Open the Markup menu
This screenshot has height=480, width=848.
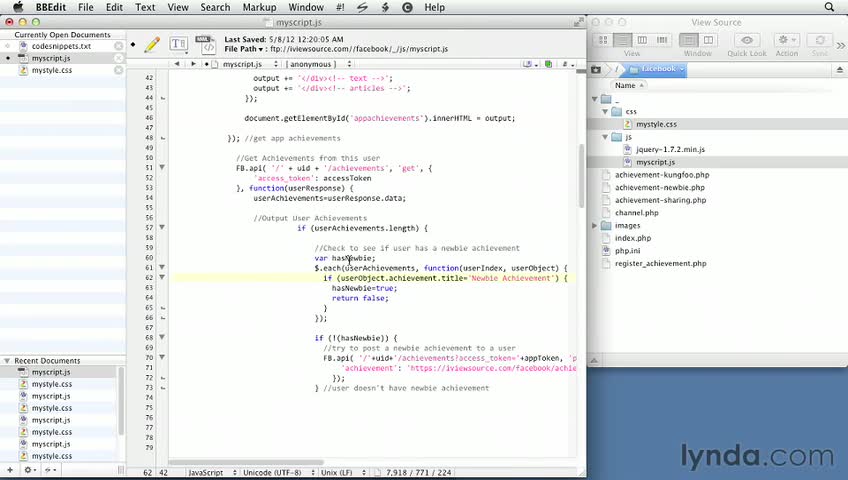[x=259, y=8]
